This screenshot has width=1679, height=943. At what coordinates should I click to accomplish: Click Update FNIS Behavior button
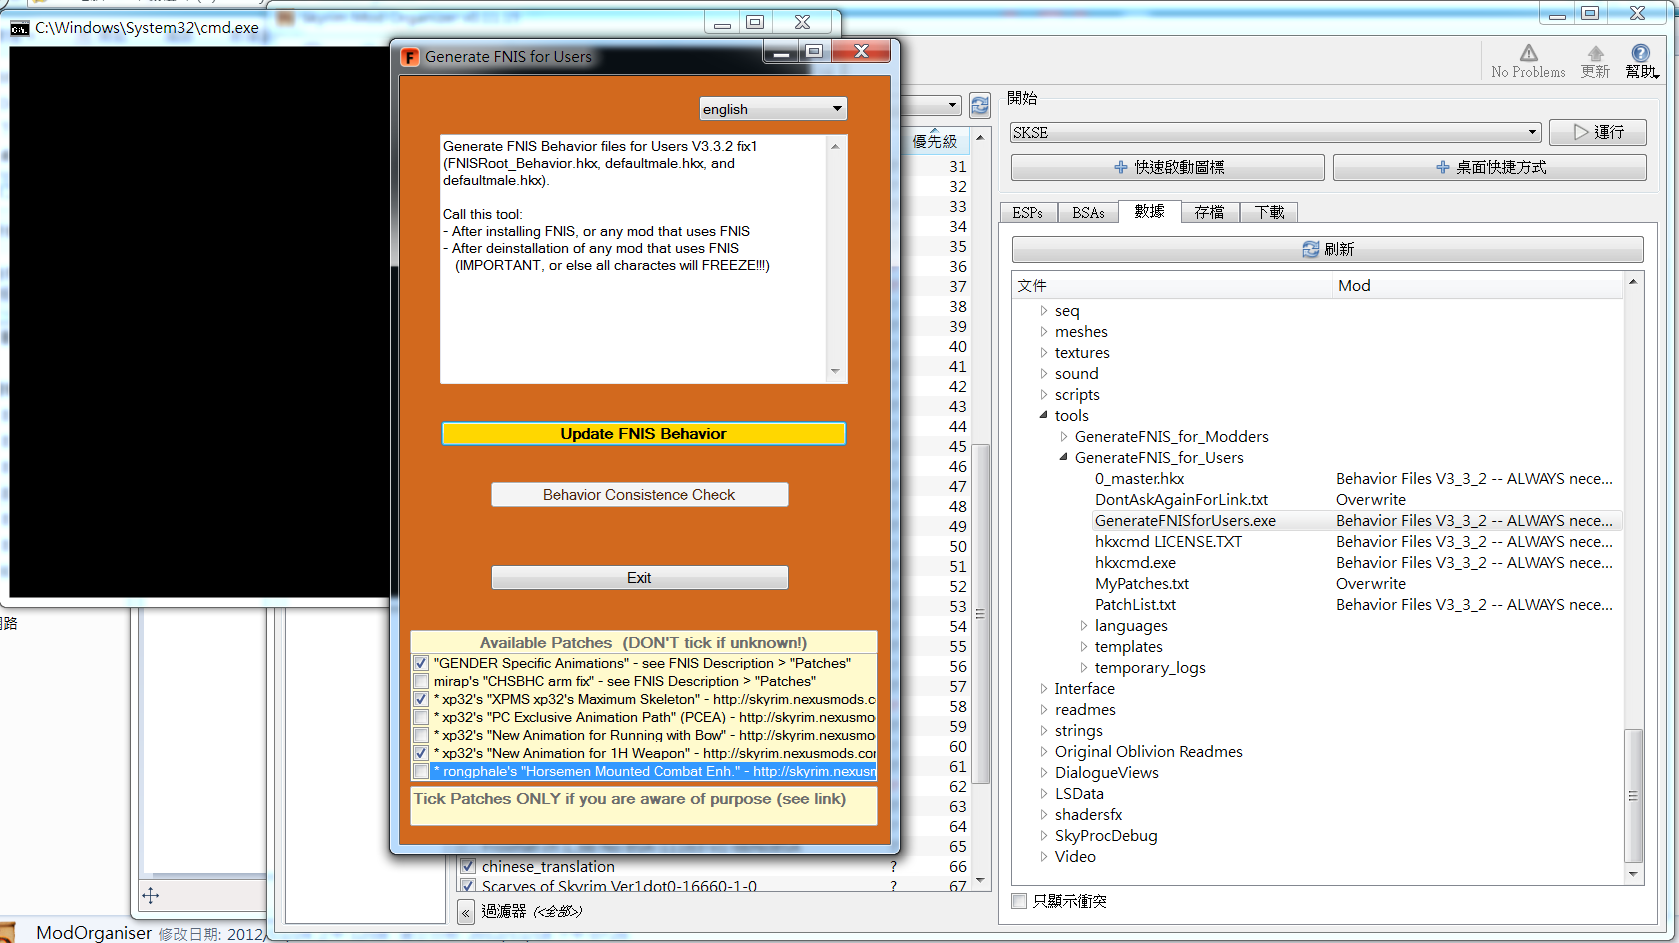pyautogui.click(x=643, y=434)
